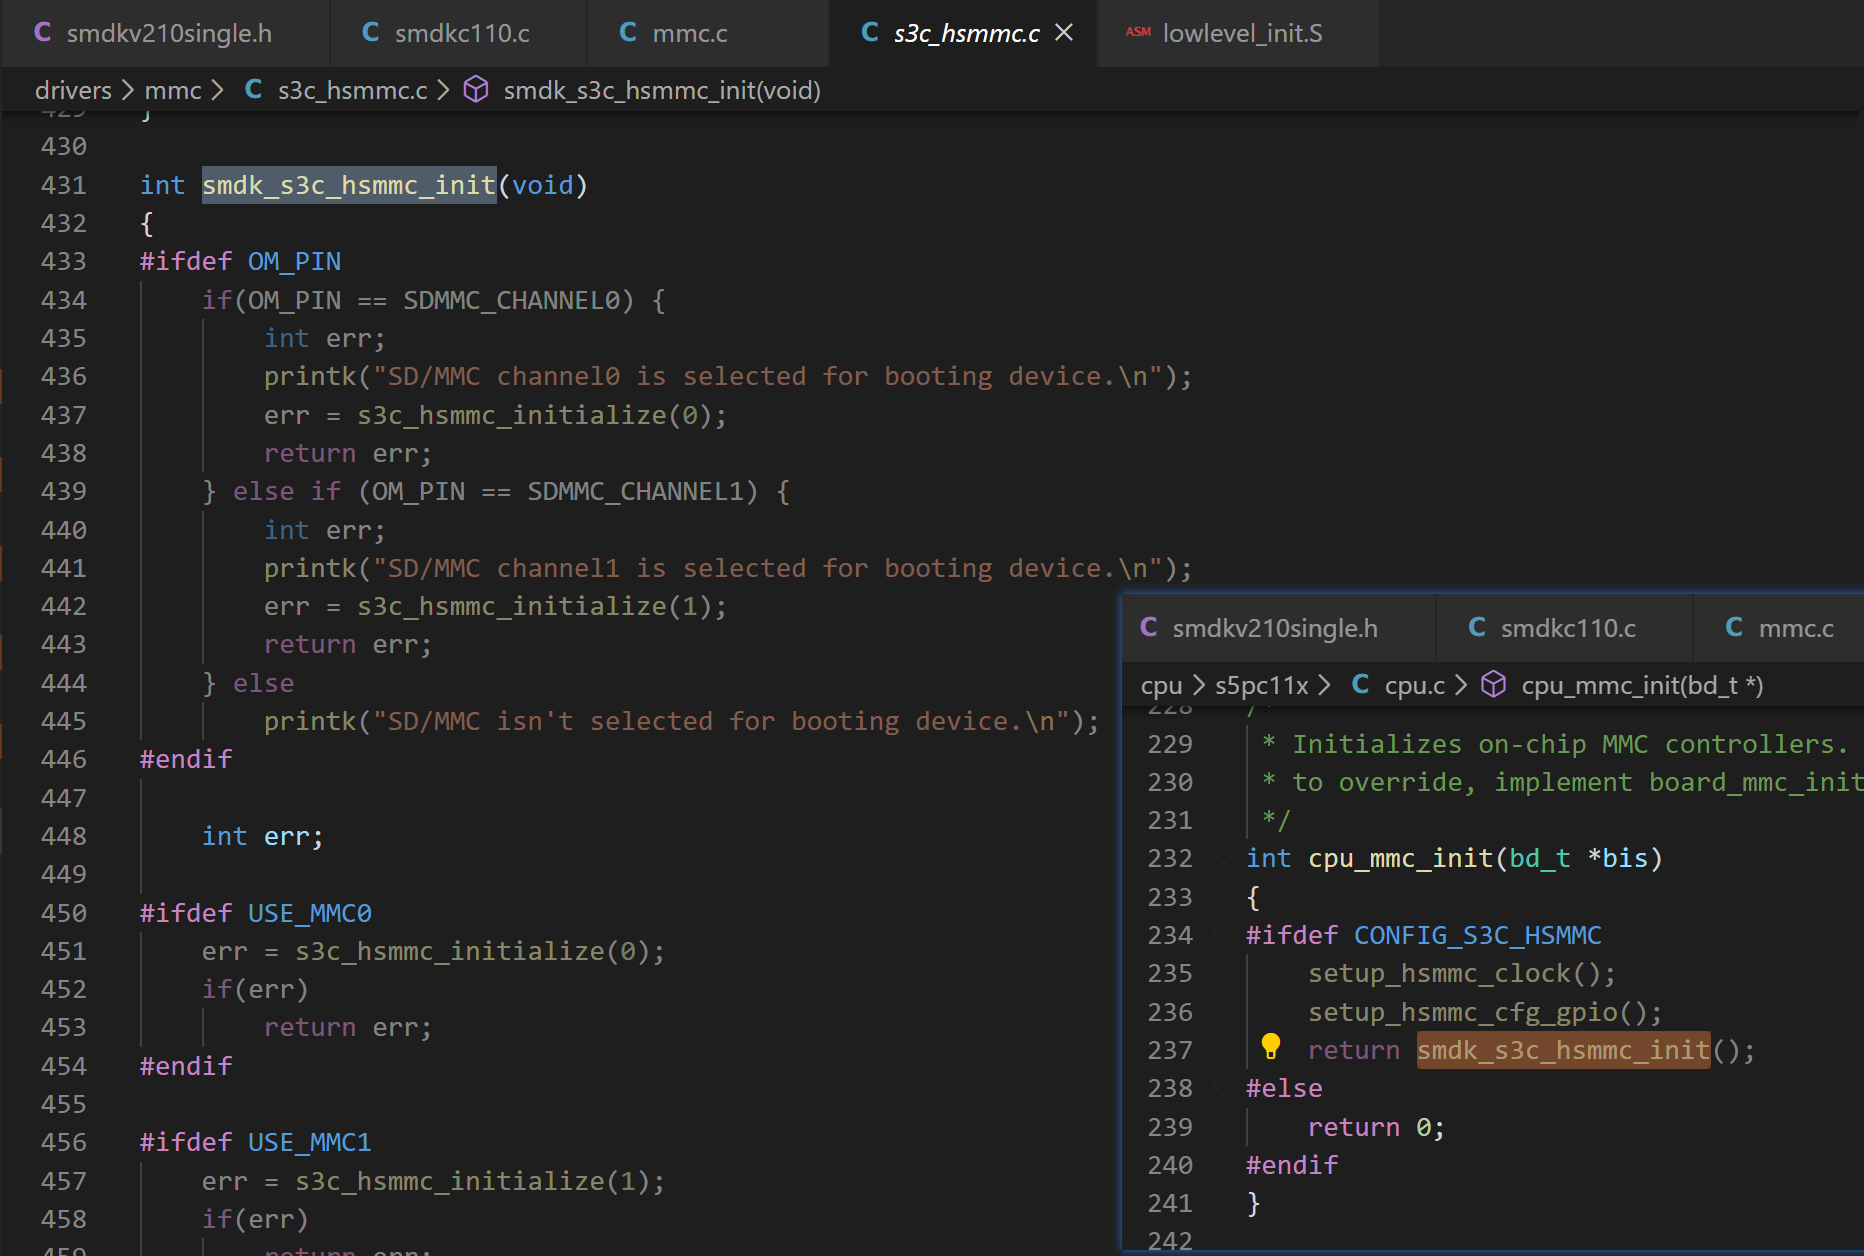Open the s5pc11x breadcrumb folder
1864x1256 pixels.
pos(1261,685)
